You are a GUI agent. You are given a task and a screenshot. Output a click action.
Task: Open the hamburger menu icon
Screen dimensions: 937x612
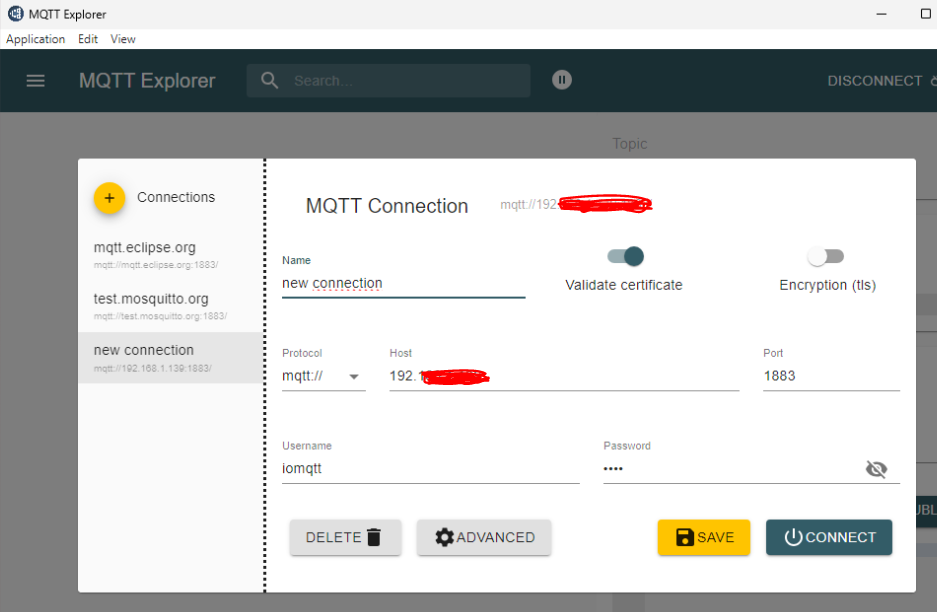[x=35, y=81]
